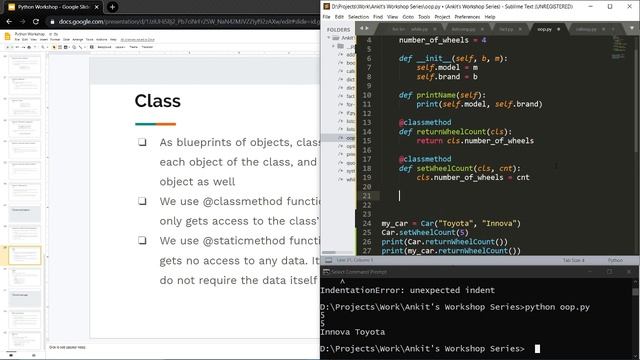Viewport: 640px width, 360px height.
Task: Click Command Prompt title bar icon
Action: pyautogui.click(x=326, y=271)
